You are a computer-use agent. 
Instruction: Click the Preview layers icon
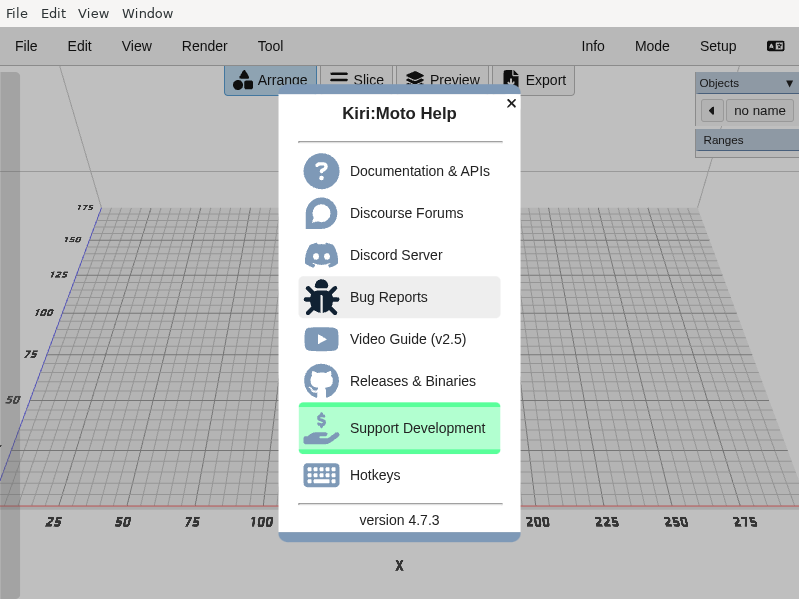(415, 79)
